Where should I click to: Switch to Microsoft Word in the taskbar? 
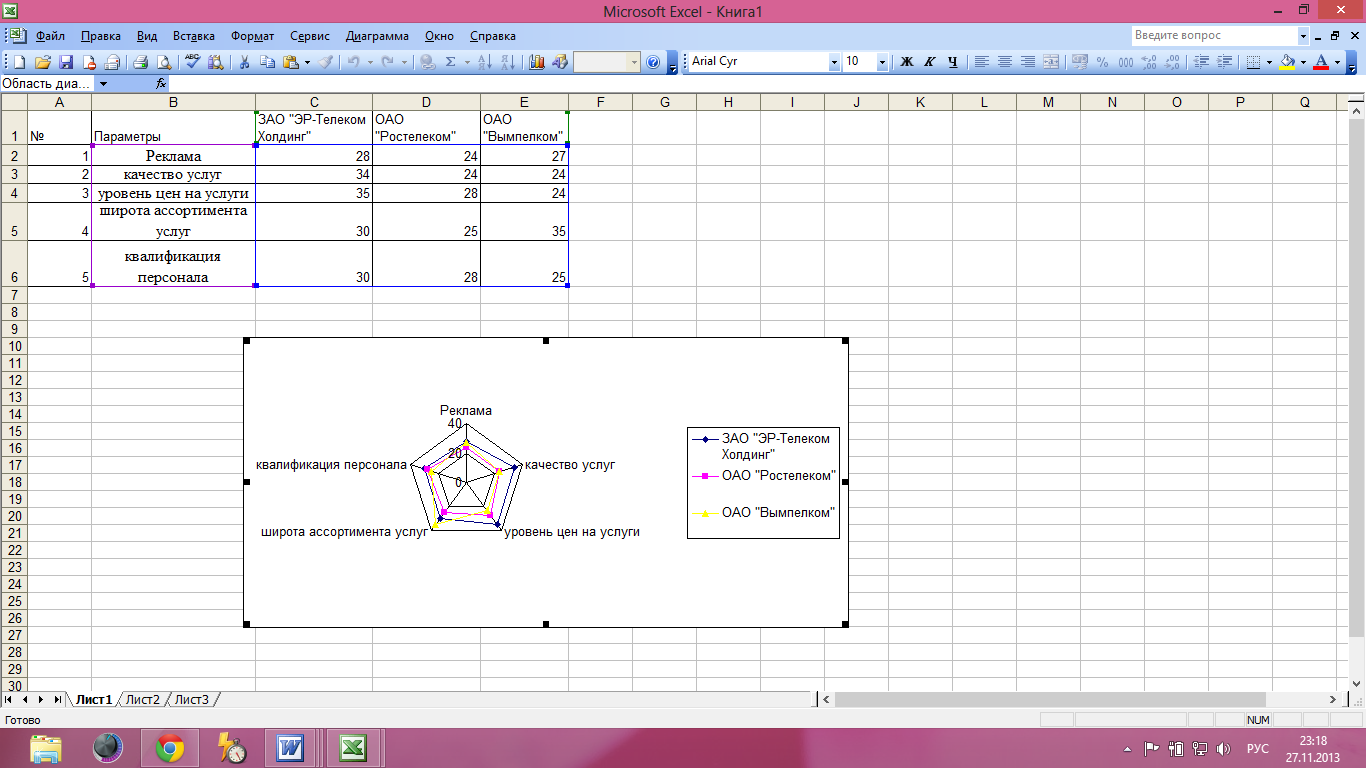pos(290,748)
